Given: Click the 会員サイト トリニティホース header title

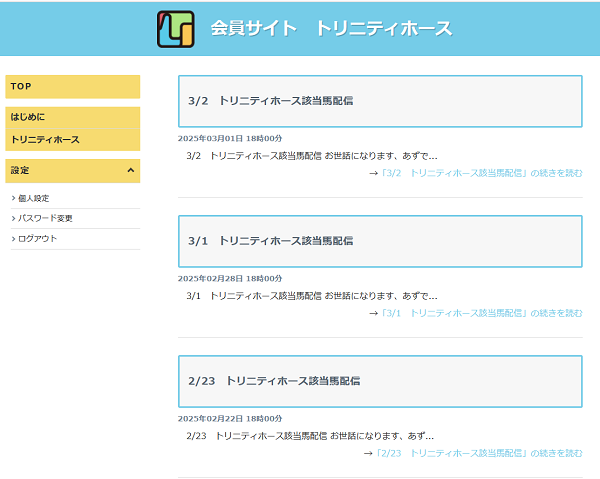Looking at the screenshot, I should 331,28.
